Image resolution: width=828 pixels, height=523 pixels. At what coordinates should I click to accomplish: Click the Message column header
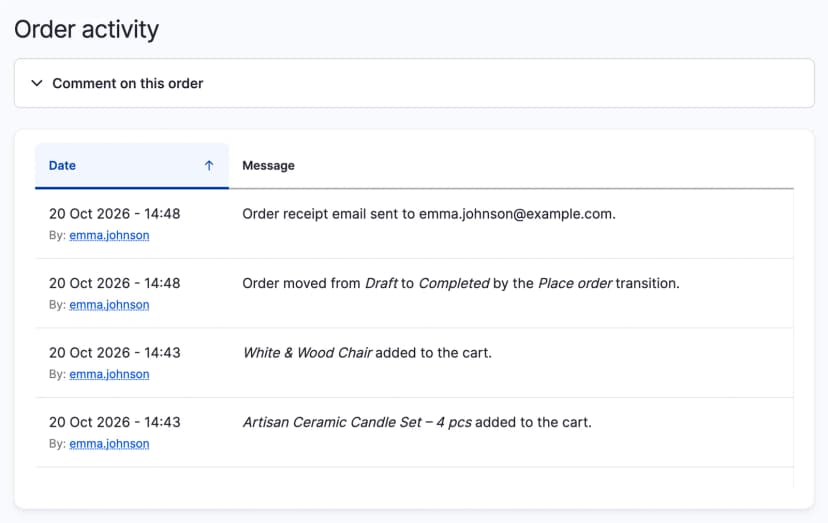pyautogui.click(x=268, y=165)
